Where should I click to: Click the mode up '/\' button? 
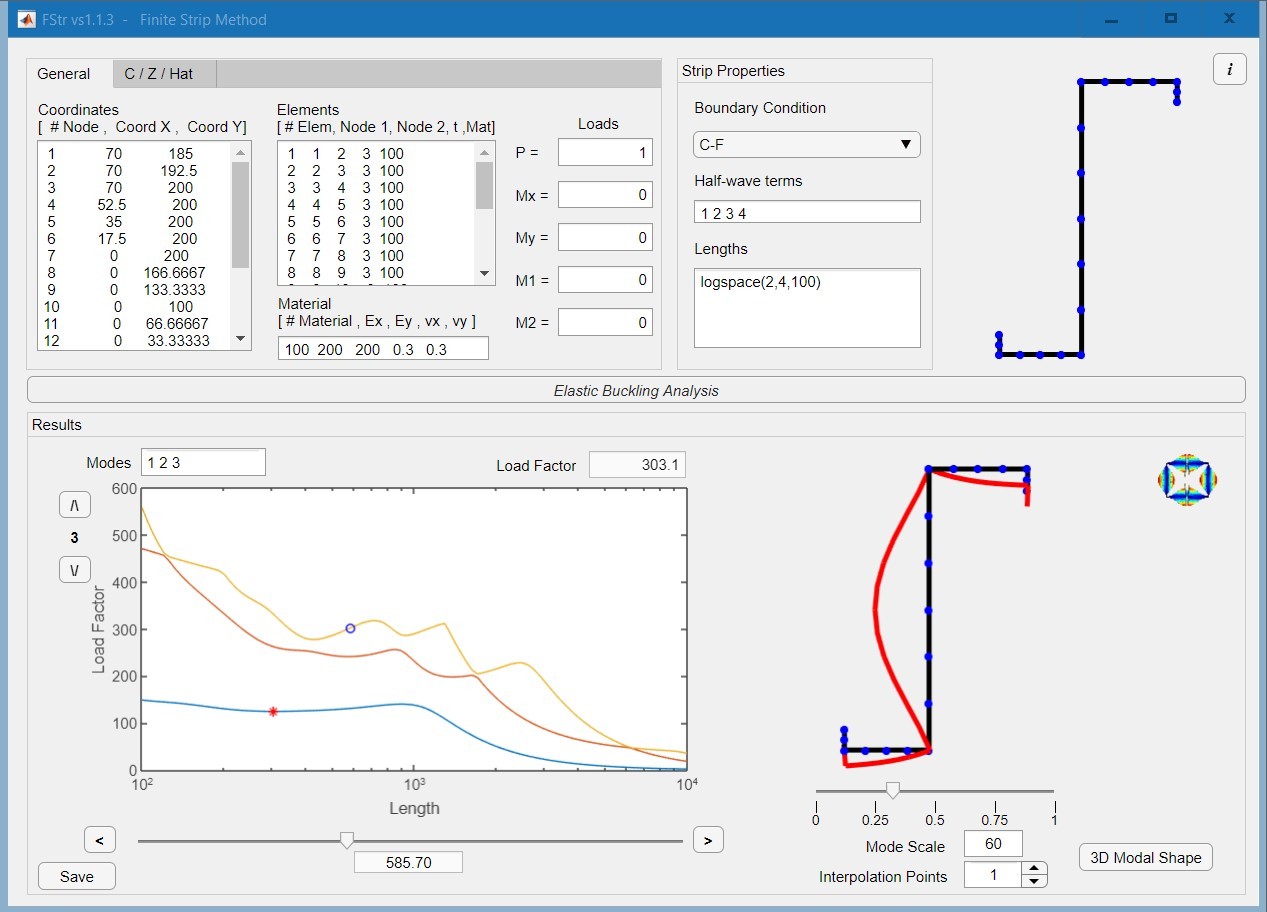pos(75,505)
